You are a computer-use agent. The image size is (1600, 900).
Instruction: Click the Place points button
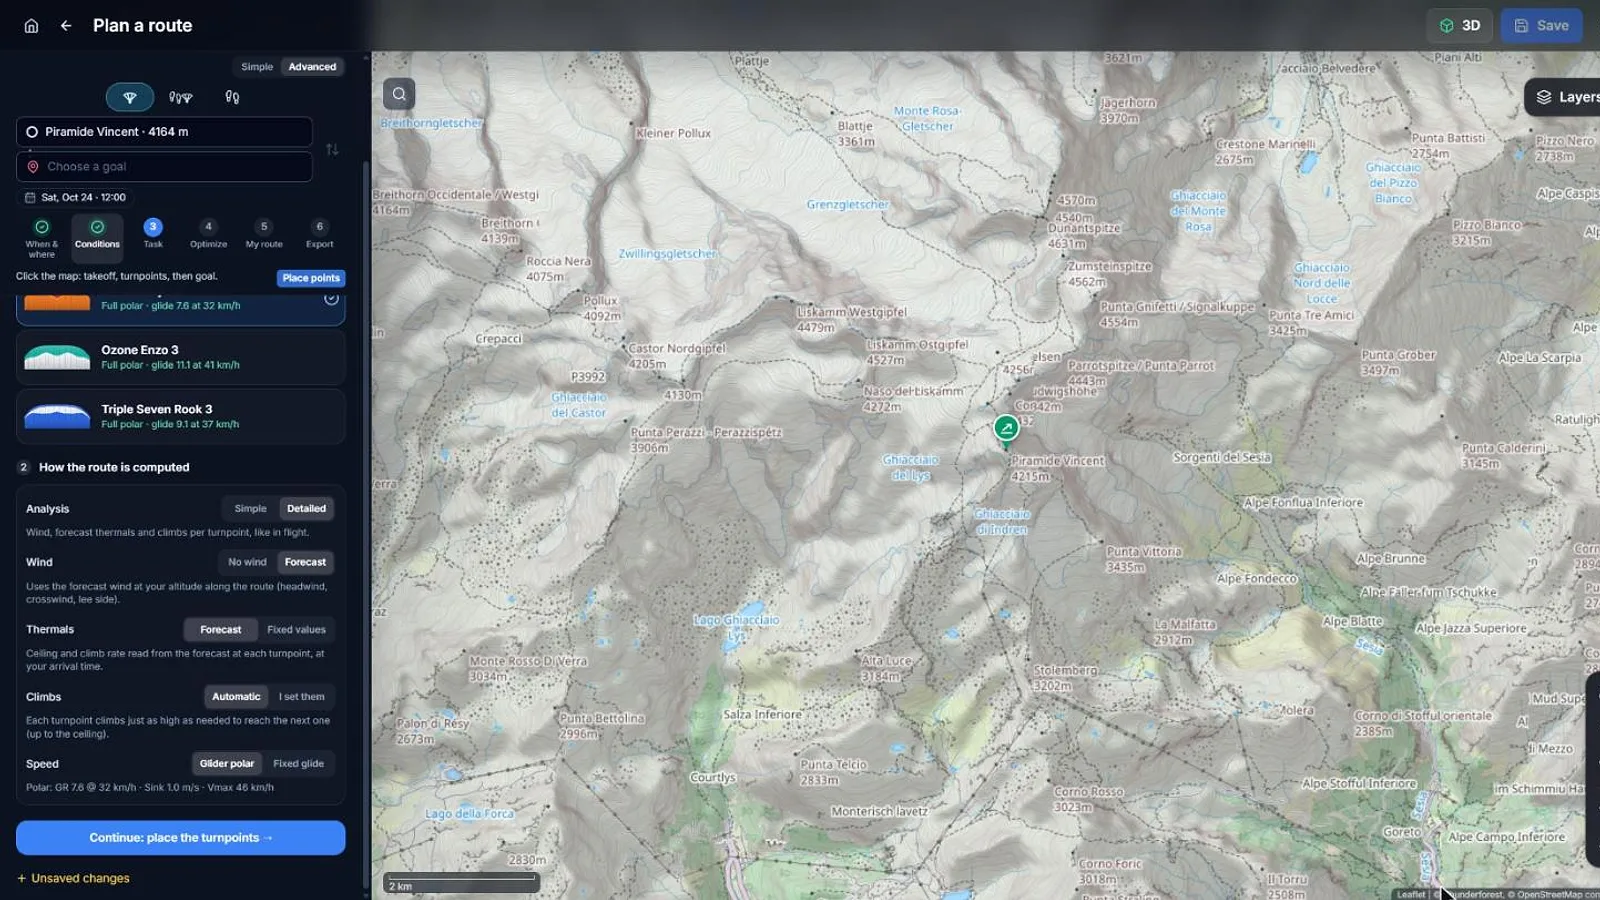coord(311,278)
